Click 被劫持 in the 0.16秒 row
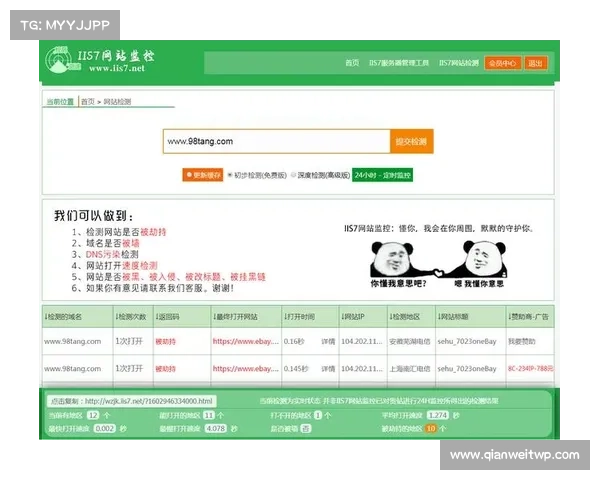The width and height of the screenshot is (600, 480). point(165,341)
